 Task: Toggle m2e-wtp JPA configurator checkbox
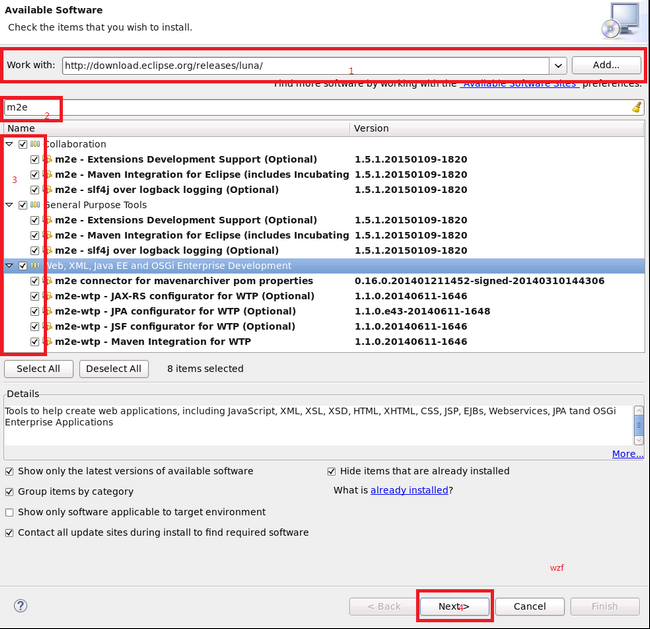[x=35, y=311]
